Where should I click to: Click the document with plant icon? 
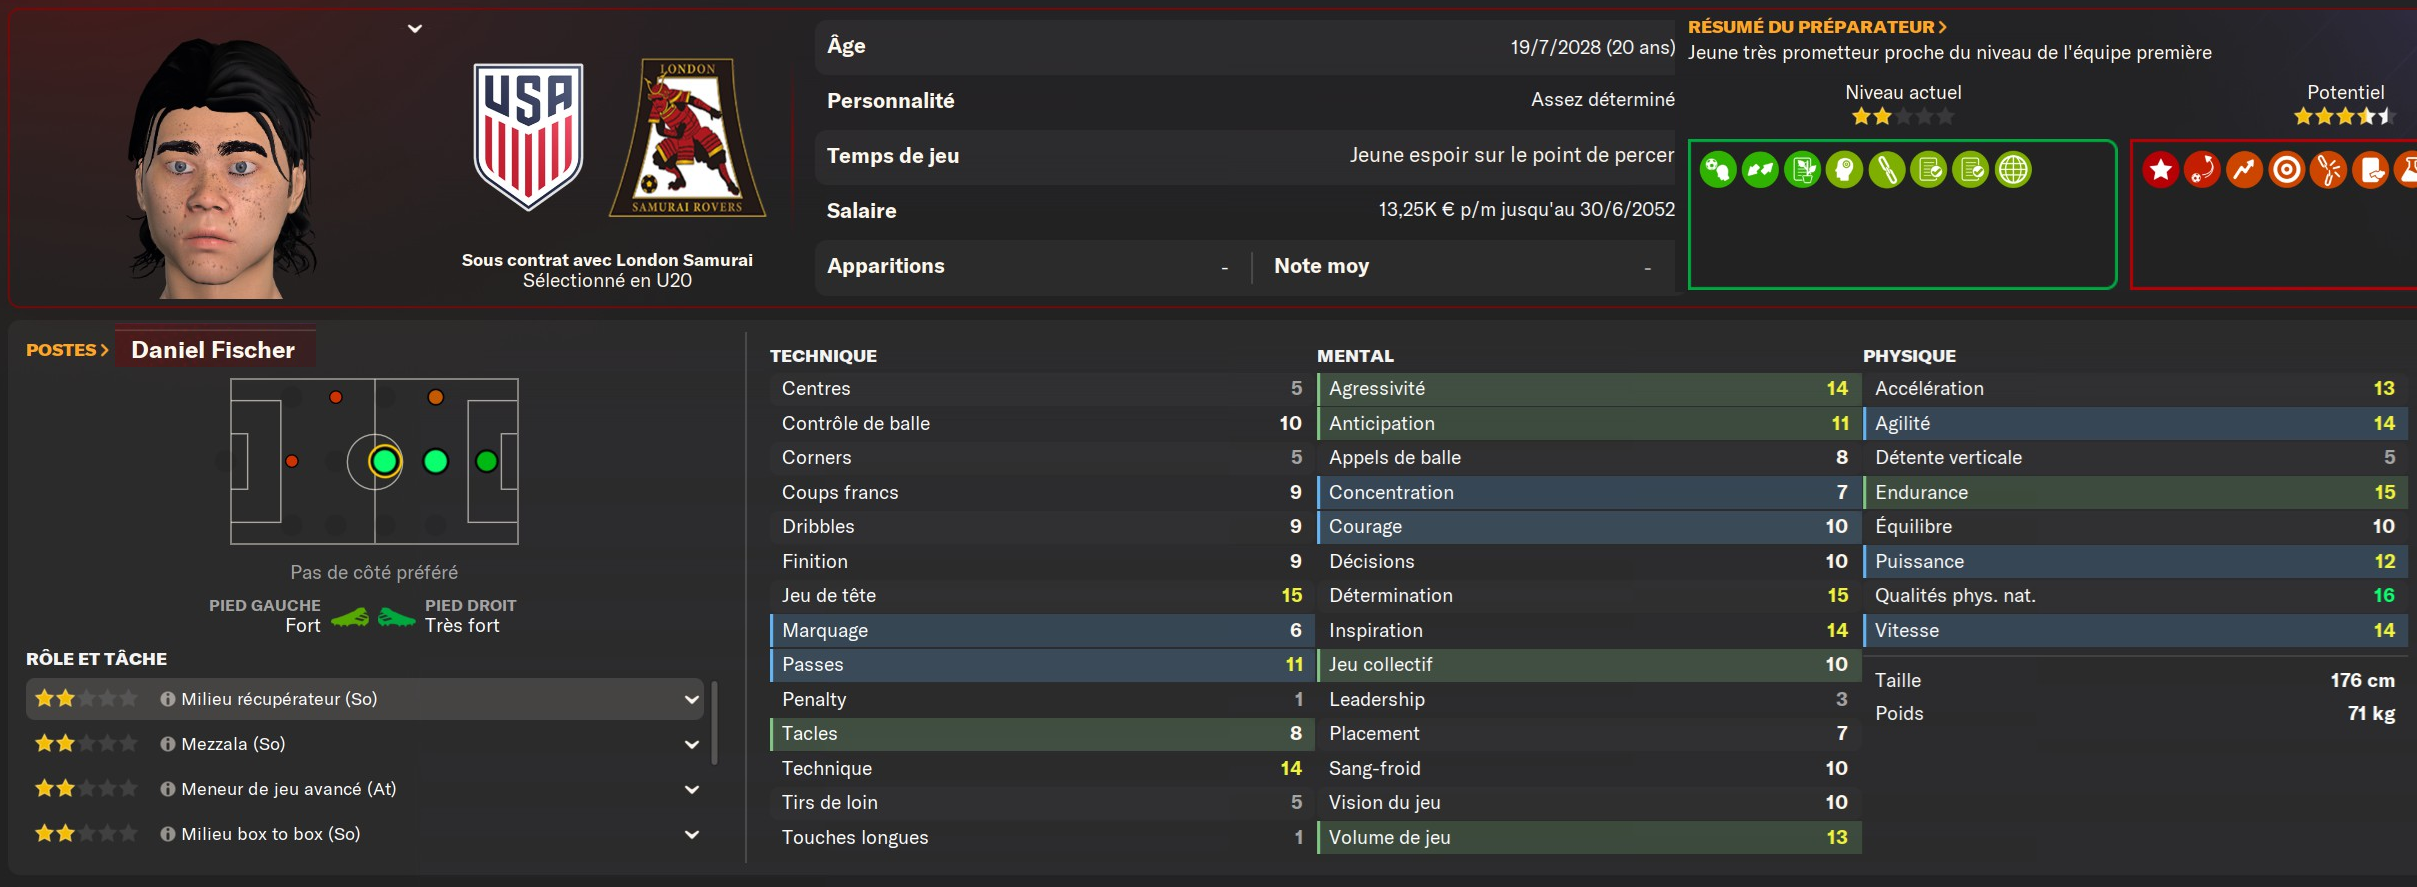1802,170
